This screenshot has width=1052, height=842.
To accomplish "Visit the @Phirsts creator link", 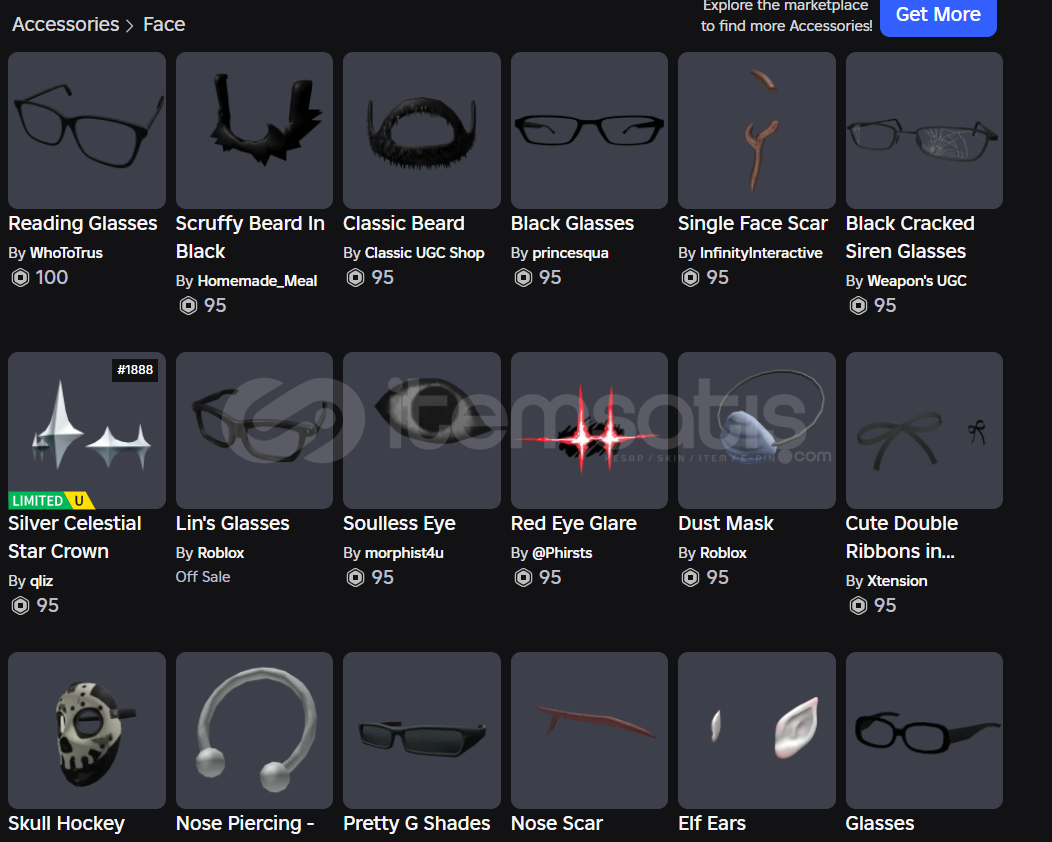I will [x=562, y=553].
